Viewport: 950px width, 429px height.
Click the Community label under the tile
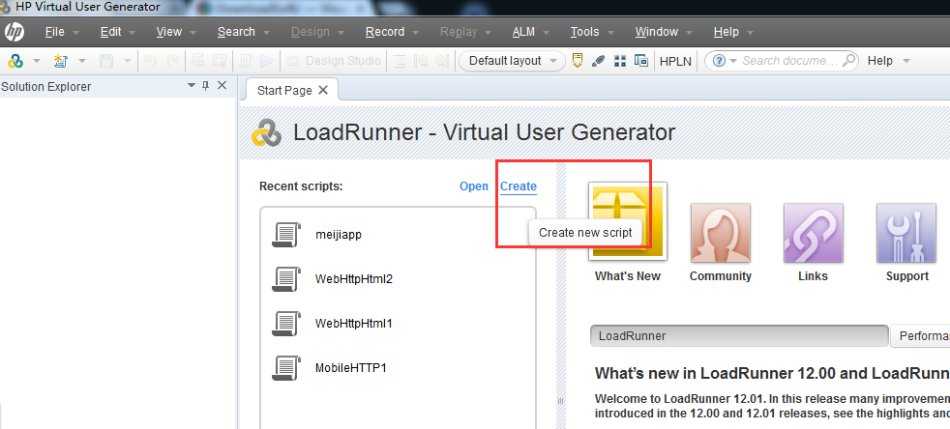(x=720, y=276)
